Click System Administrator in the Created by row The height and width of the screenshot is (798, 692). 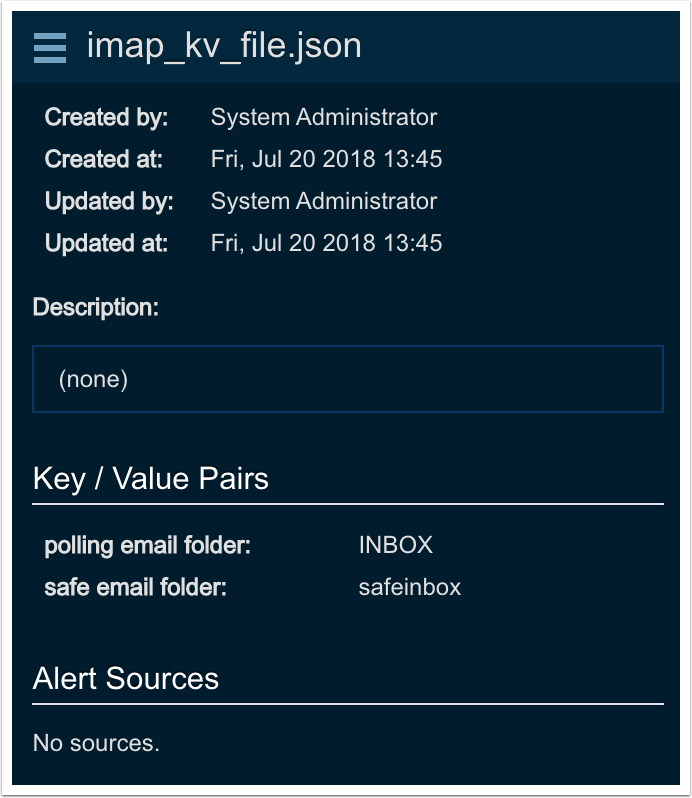click(323, 117)
